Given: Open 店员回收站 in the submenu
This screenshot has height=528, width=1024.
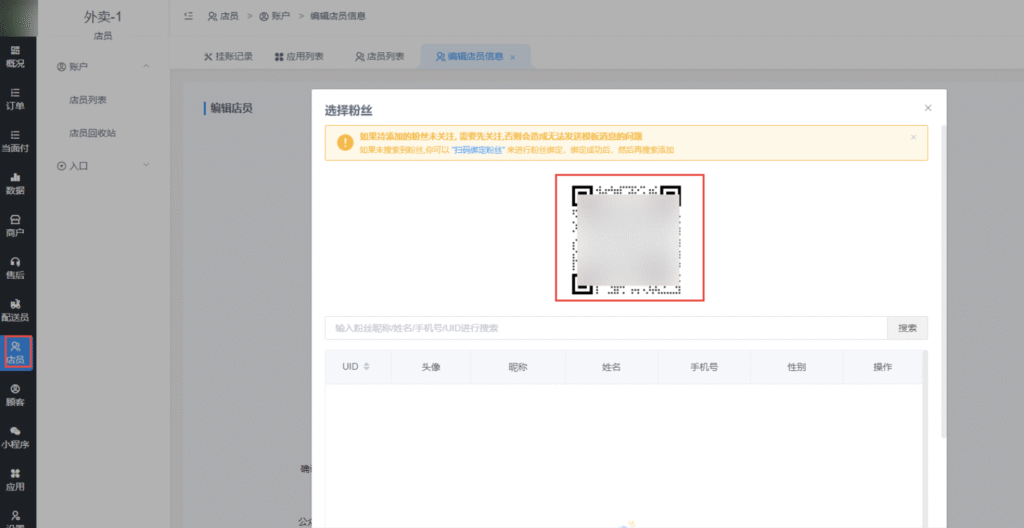Looking at the screenshot, I should (92, 133).
